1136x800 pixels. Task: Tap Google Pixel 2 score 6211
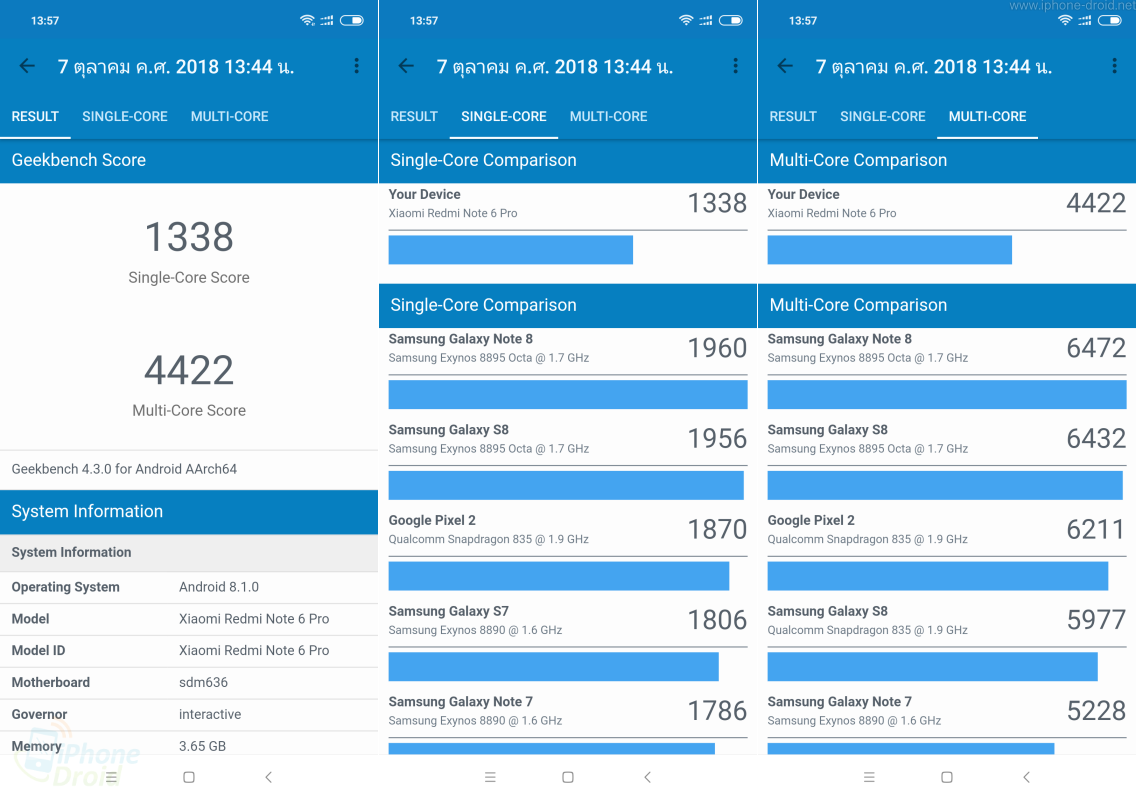tap(1096, 530)
